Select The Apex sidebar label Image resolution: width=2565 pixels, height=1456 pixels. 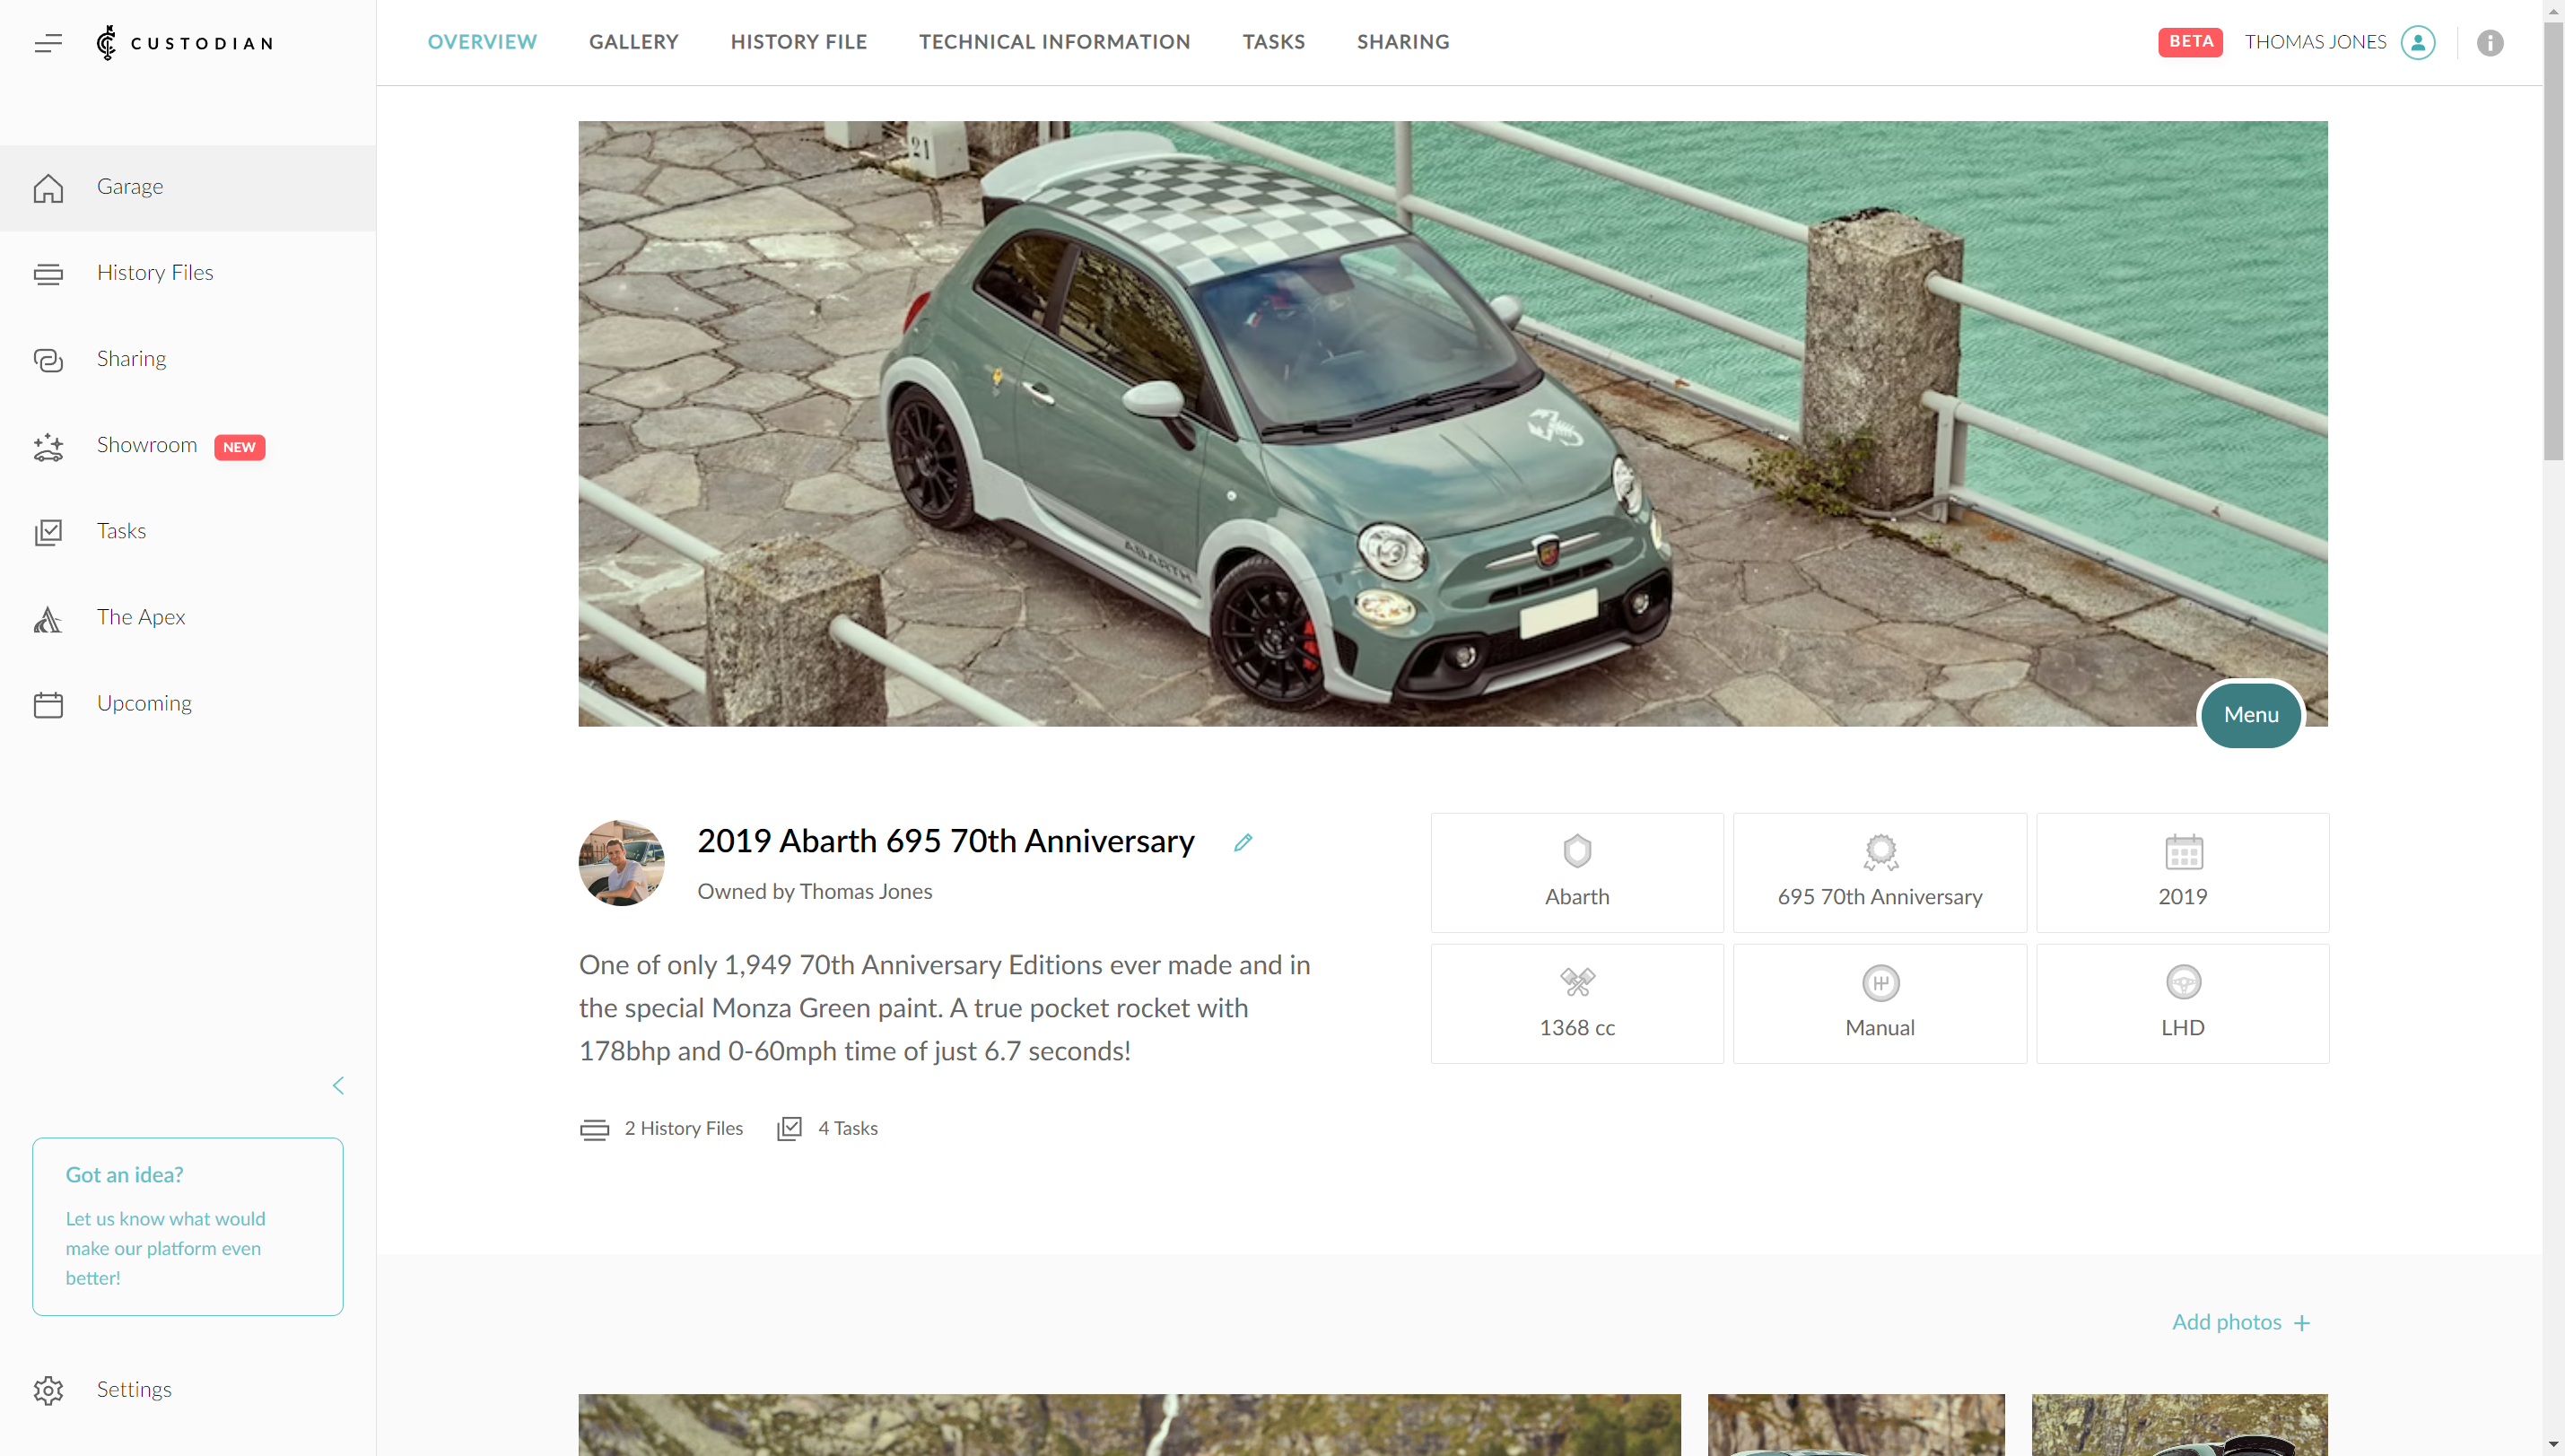pyautogui.click(x=141, y=617)
